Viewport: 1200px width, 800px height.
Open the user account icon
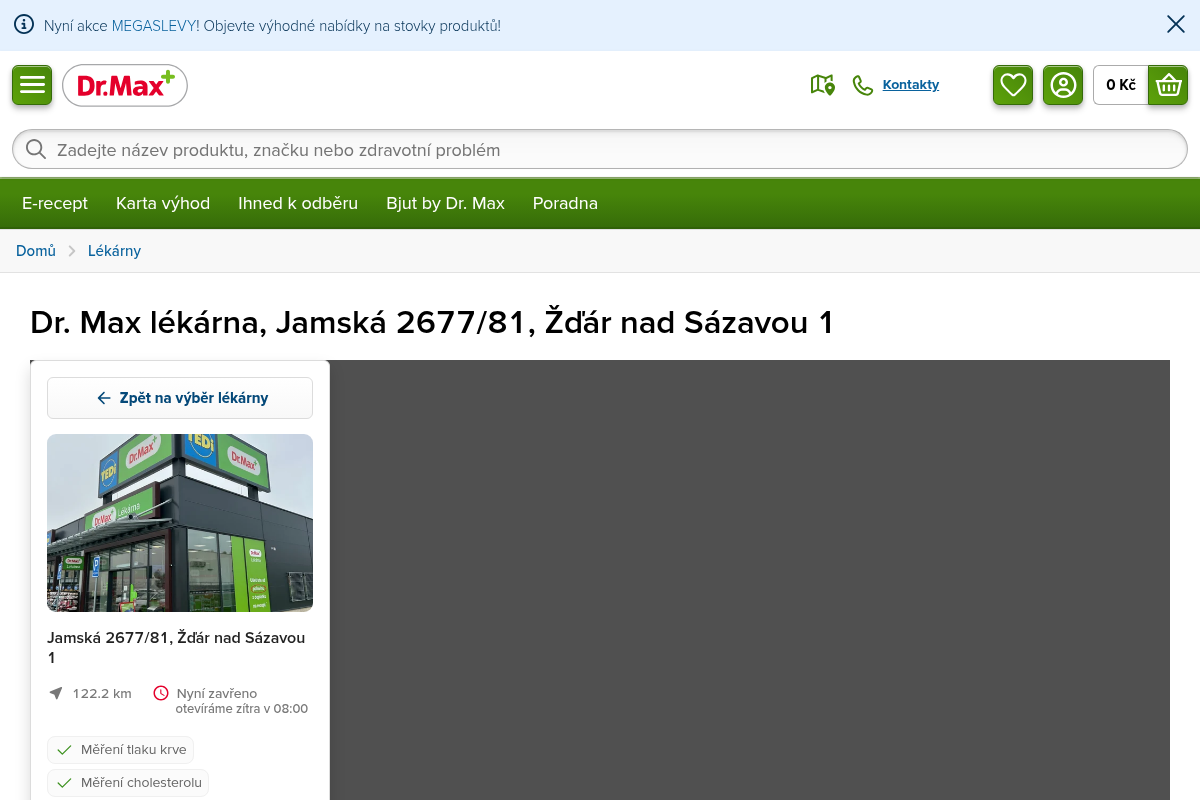(1063, 85)
